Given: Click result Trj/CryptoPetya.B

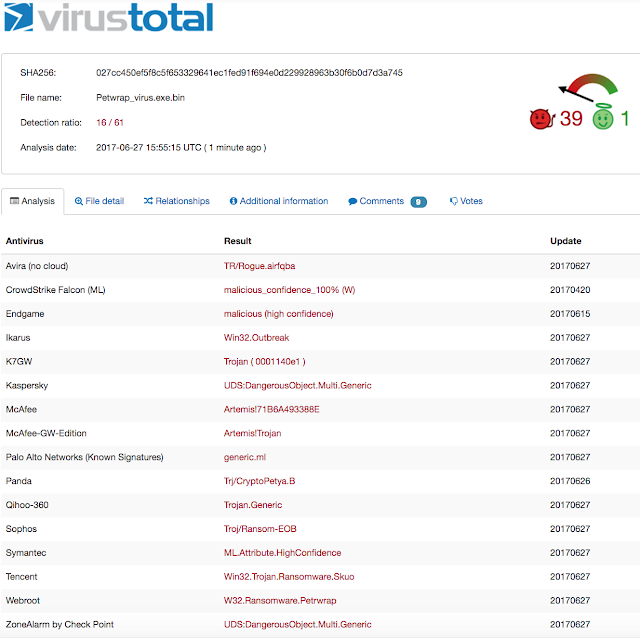Looking at the screenshot, I should (259, 481).
